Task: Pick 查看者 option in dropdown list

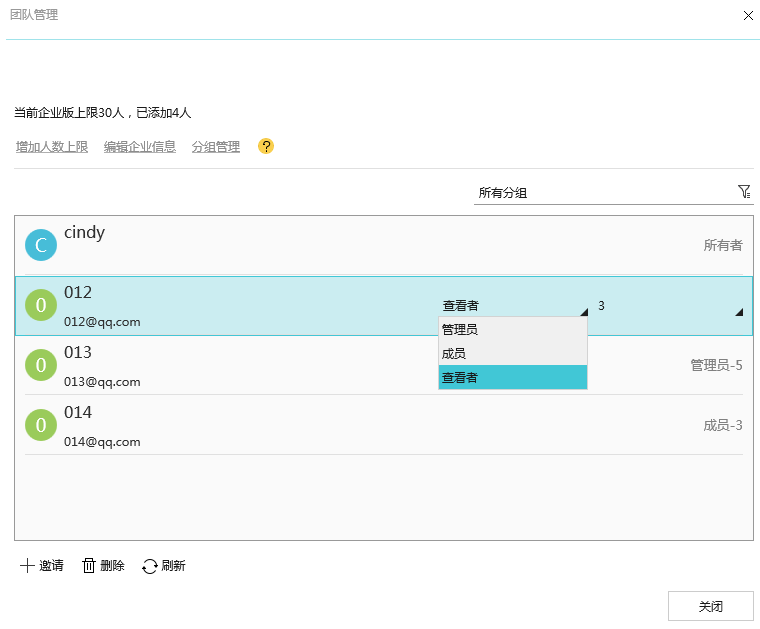Action: (512, 378)
